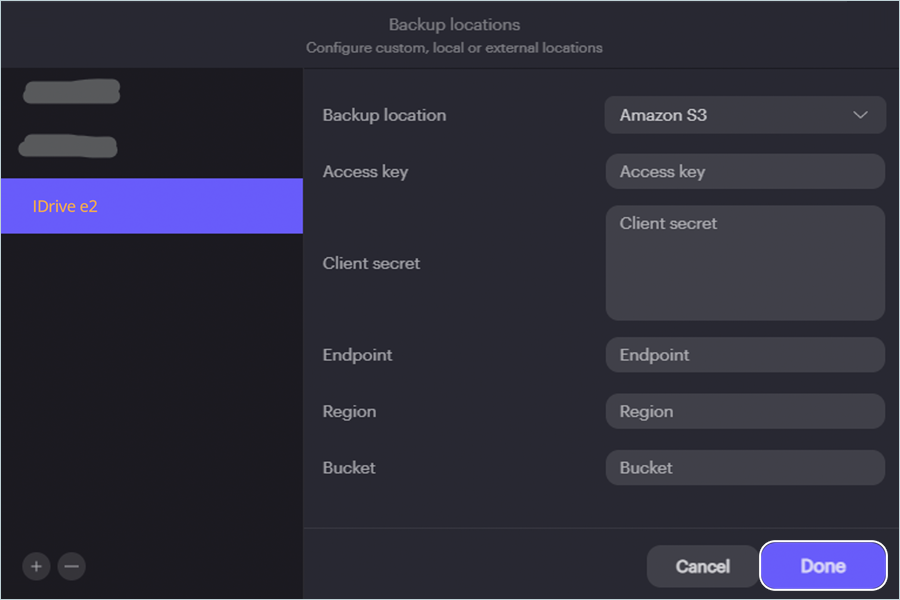Open the Amazon S3 backup location dropdown

(744, 115)
